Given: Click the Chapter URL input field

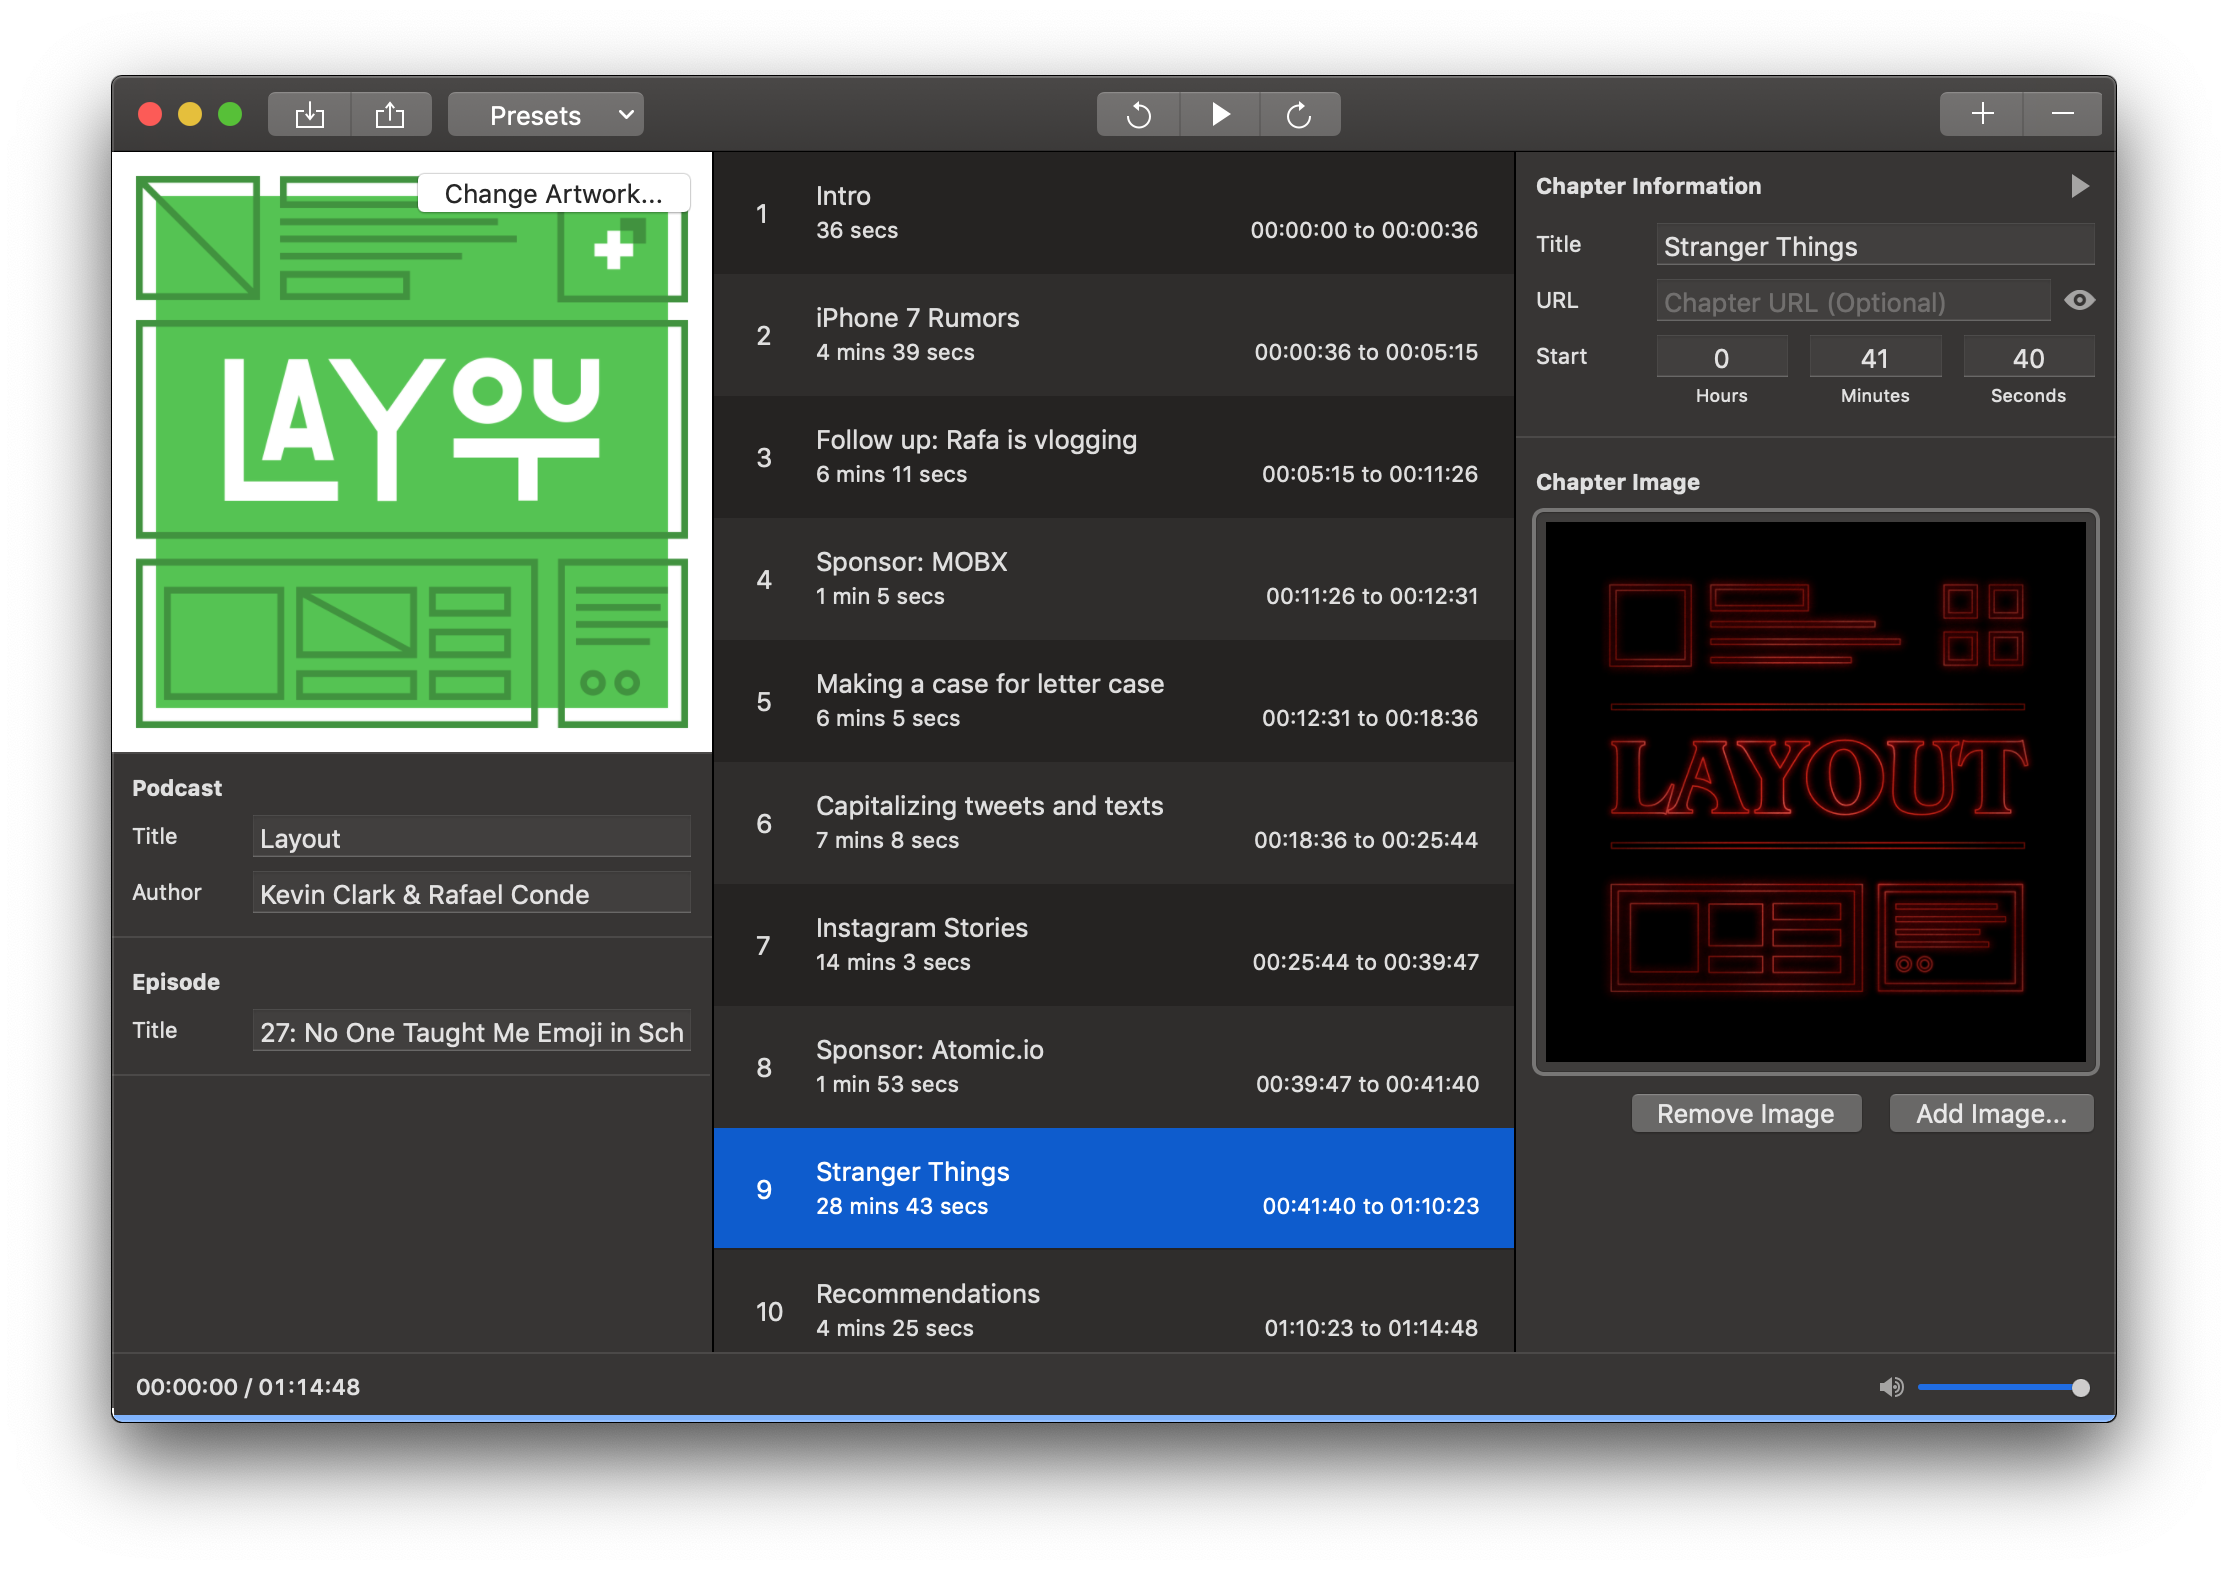Looking at the screenshot, I should pos(1852,302).
